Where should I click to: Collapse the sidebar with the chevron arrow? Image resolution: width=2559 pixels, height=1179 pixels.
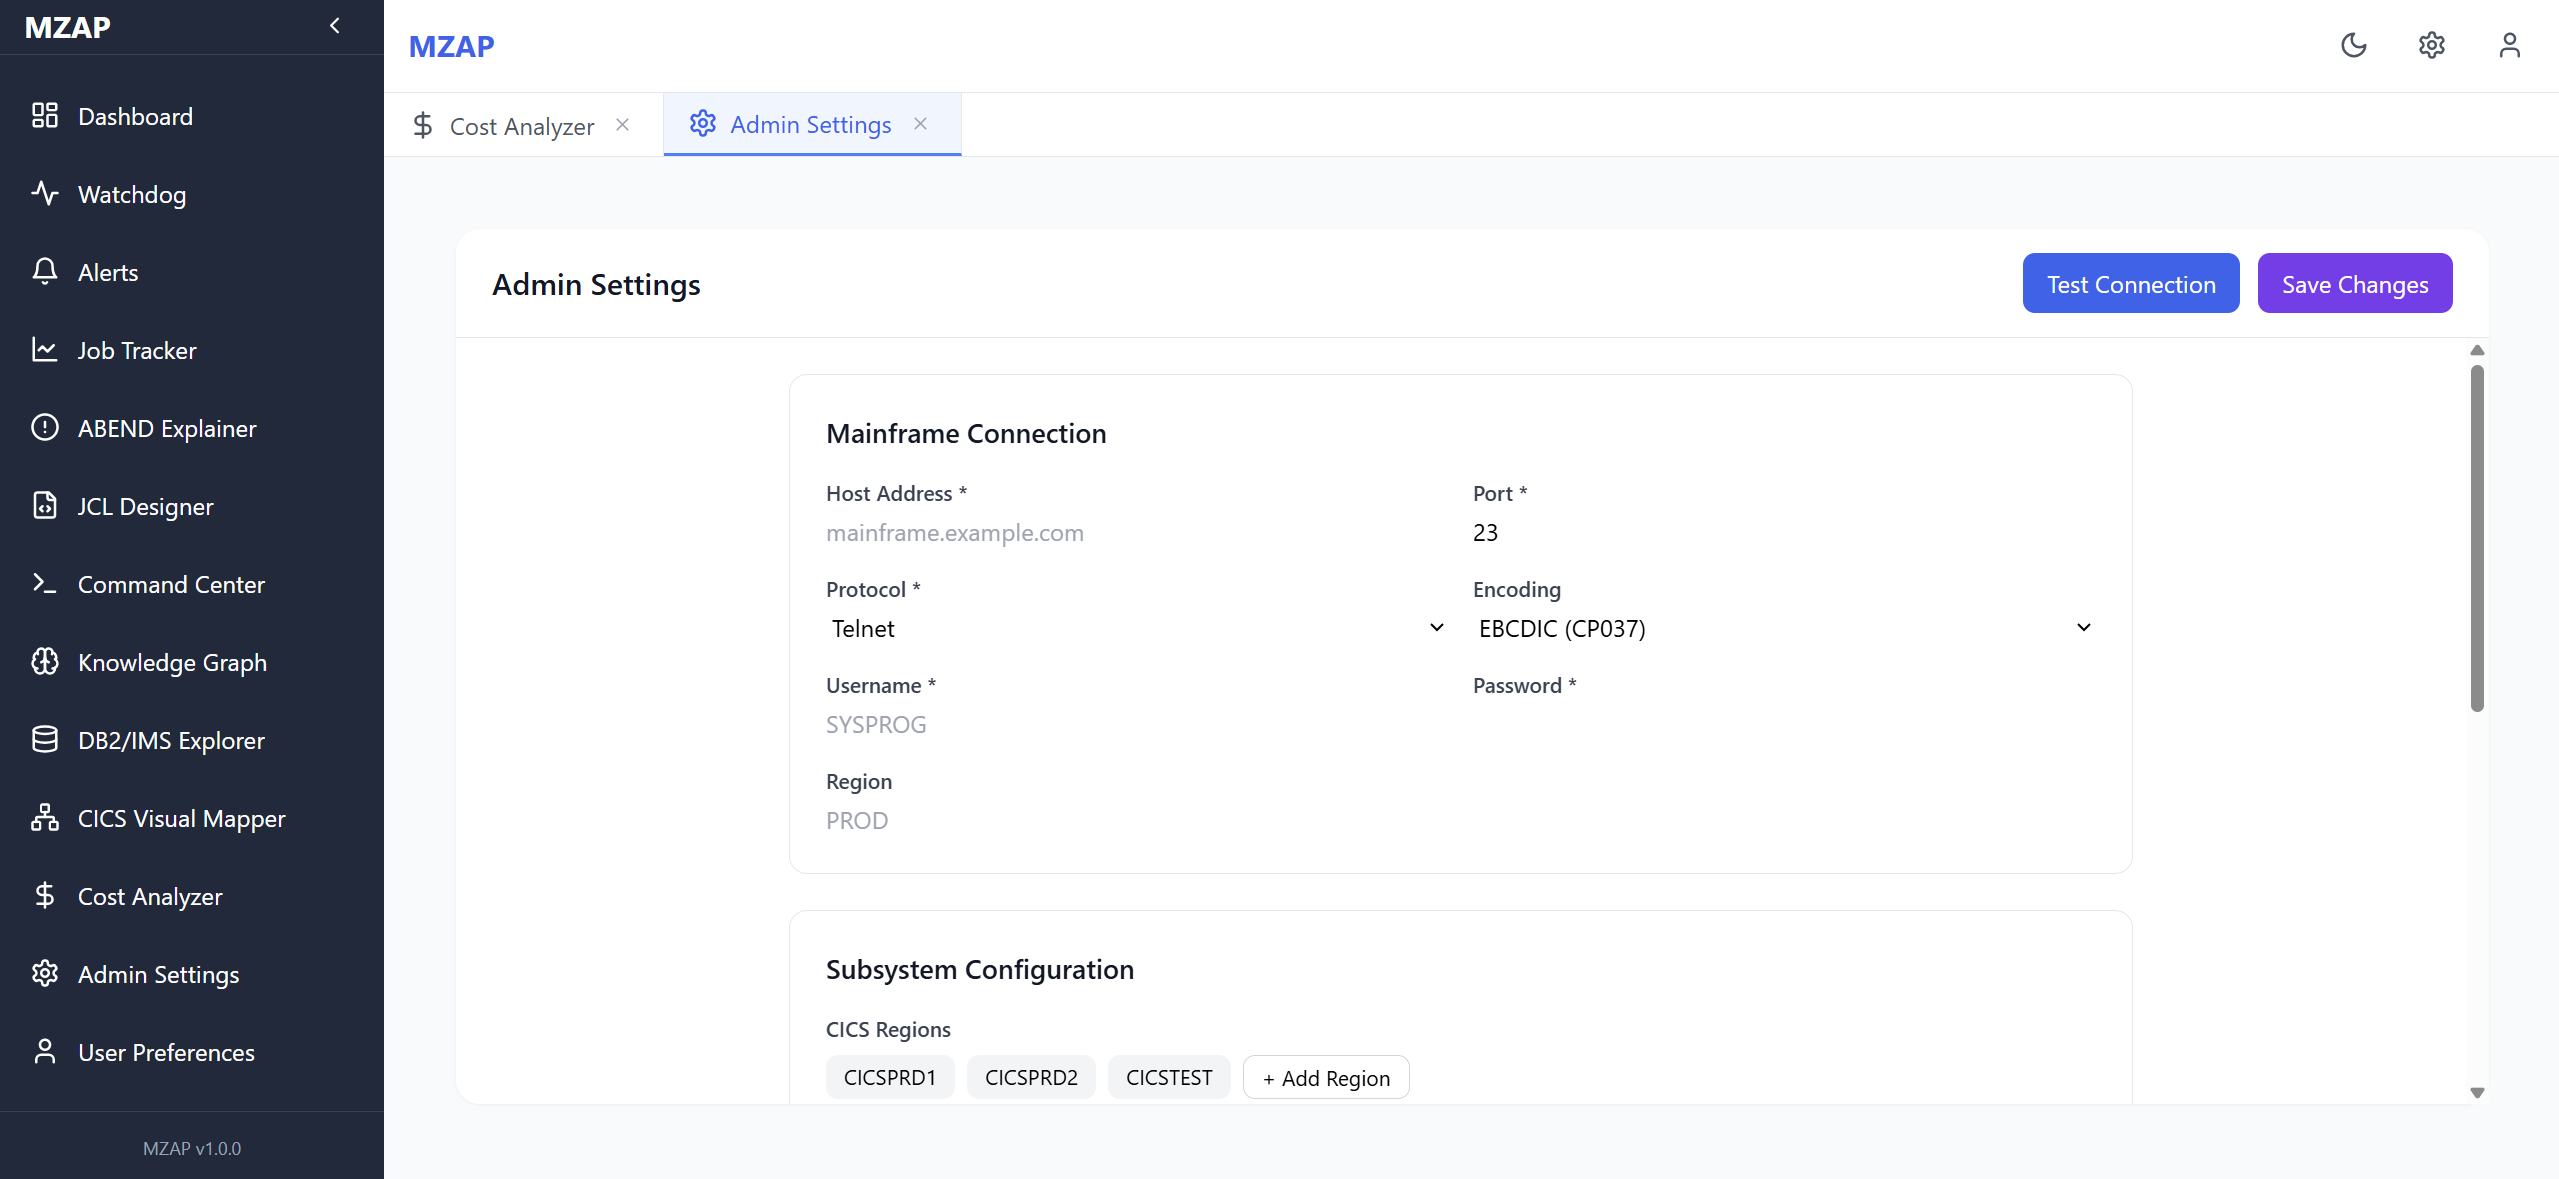(335, 26)
